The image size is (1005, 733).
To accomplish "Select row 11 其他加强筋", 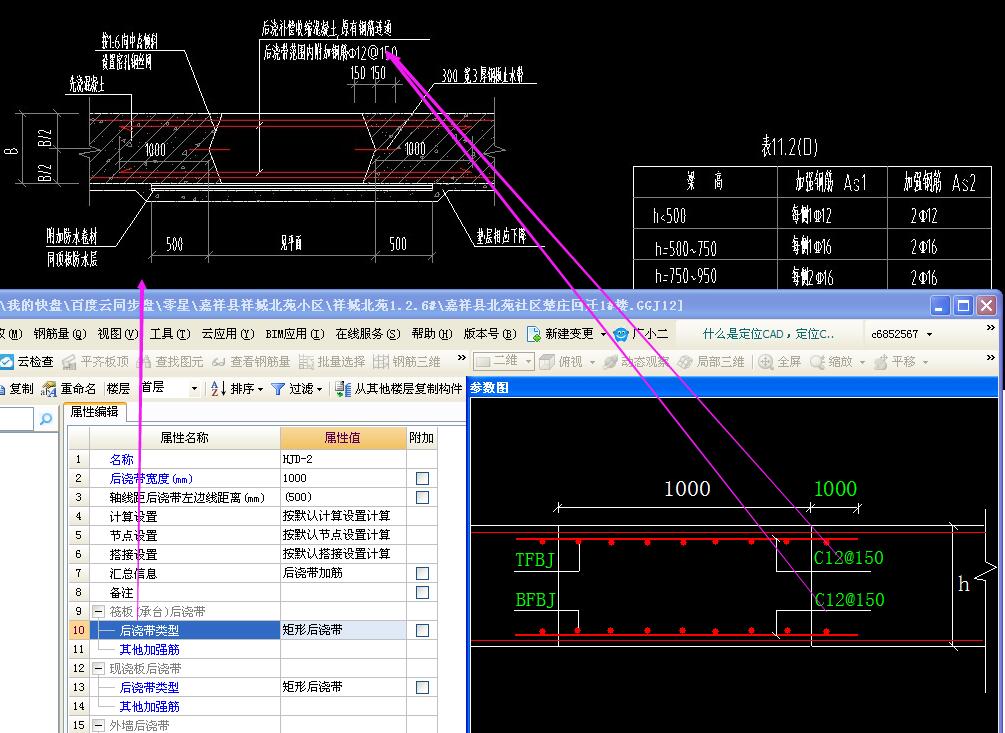I will 149,650.
